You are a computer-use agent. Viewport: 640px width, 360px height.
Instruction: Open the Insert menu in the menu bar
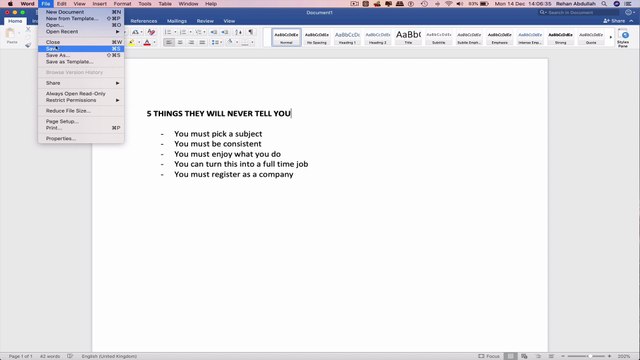(x=99, y=4)
